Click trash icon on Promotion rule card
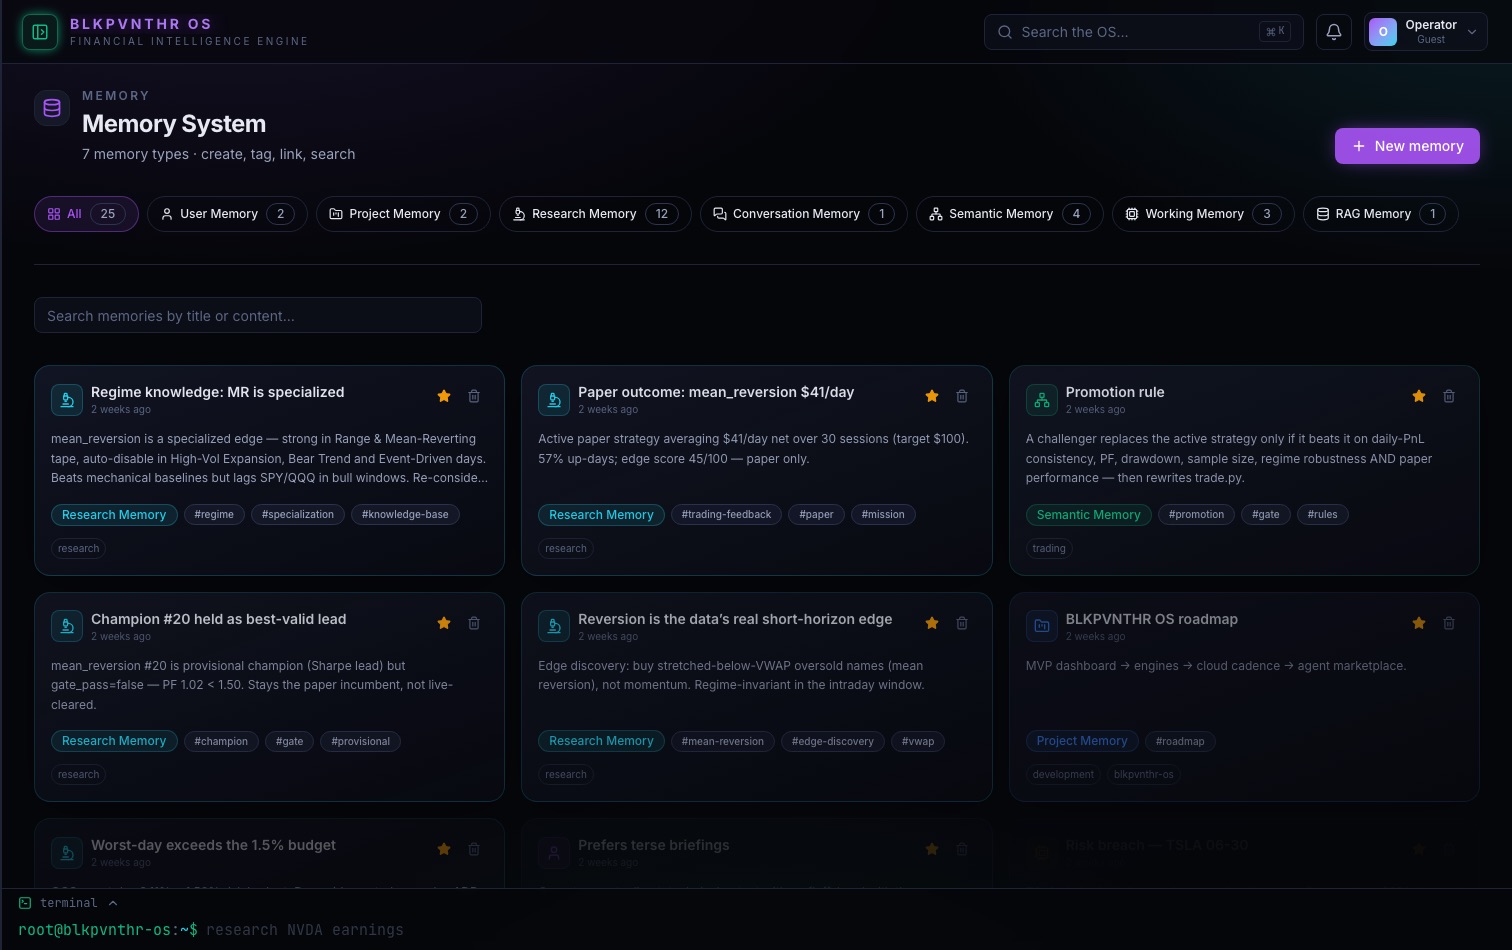This screenshot has height=950, width=1512. [x=1449, y=396]
